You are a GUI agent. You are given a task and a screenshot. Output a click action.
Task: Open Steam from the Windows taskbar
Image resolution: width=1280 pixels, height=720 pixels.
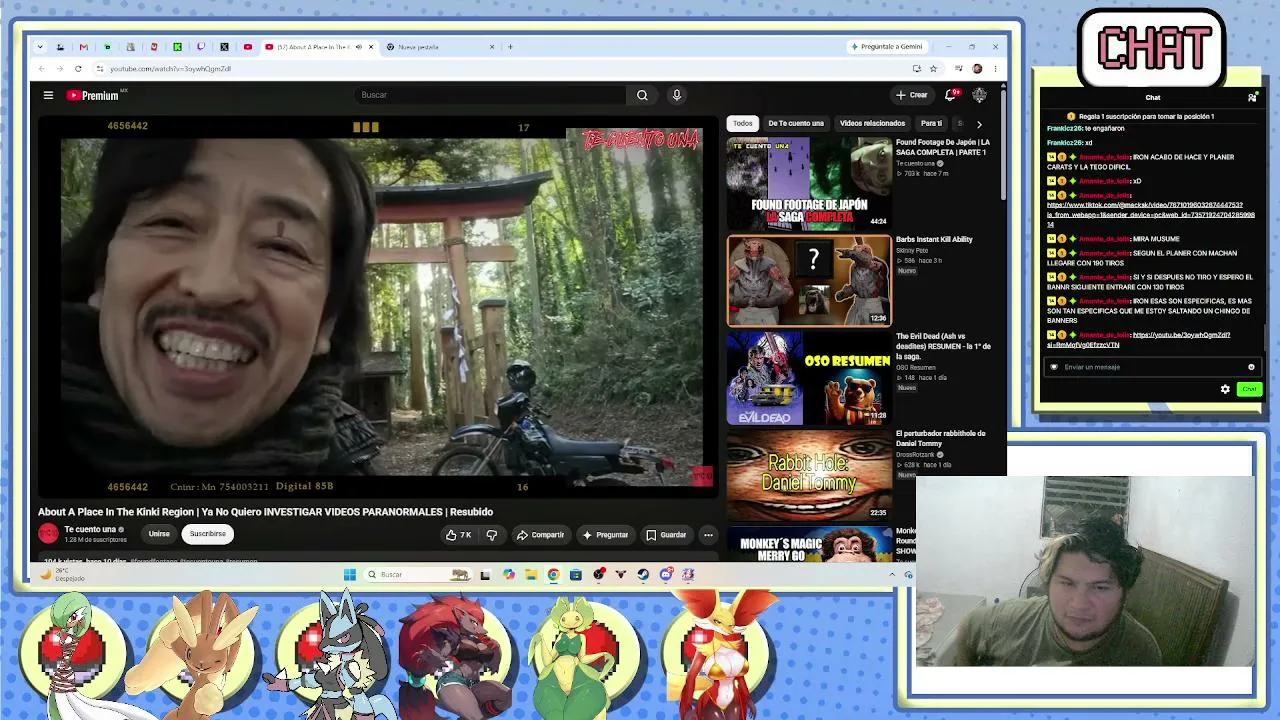(x=643, y=574)
